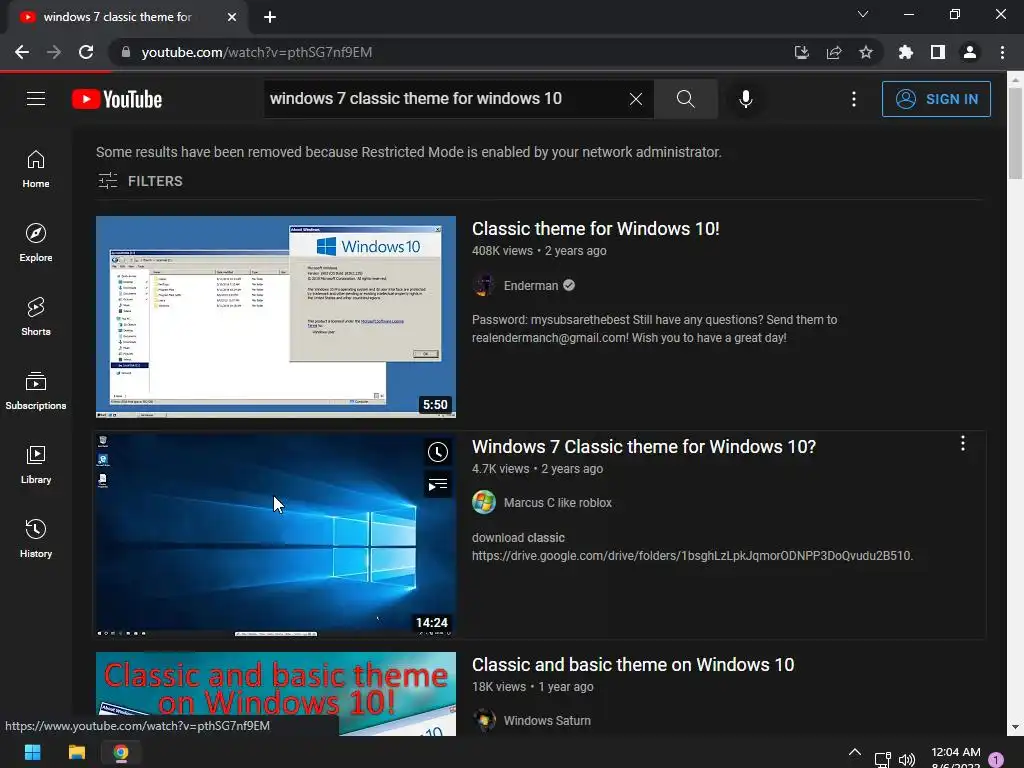Open action menu for Windows 7 Classic video

pyautogui.click(x=963, y=444)
